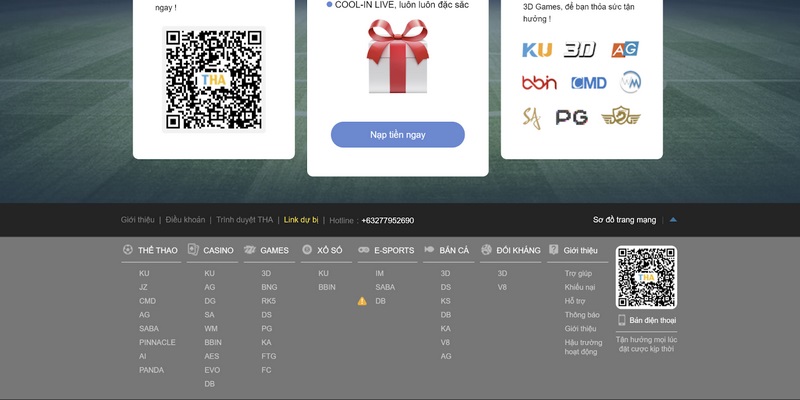Viewport: 800px width, 400px height.
Task: Open the Giới thiệu link in the dark bar
Action: (x=137, y=220)
